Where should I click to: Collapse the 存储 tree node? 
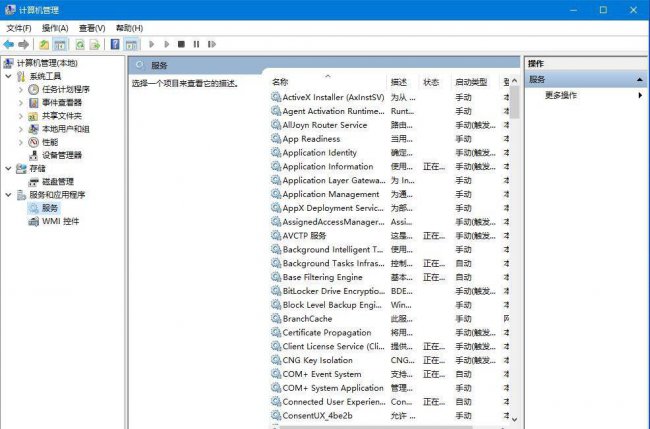pos(8,168)
